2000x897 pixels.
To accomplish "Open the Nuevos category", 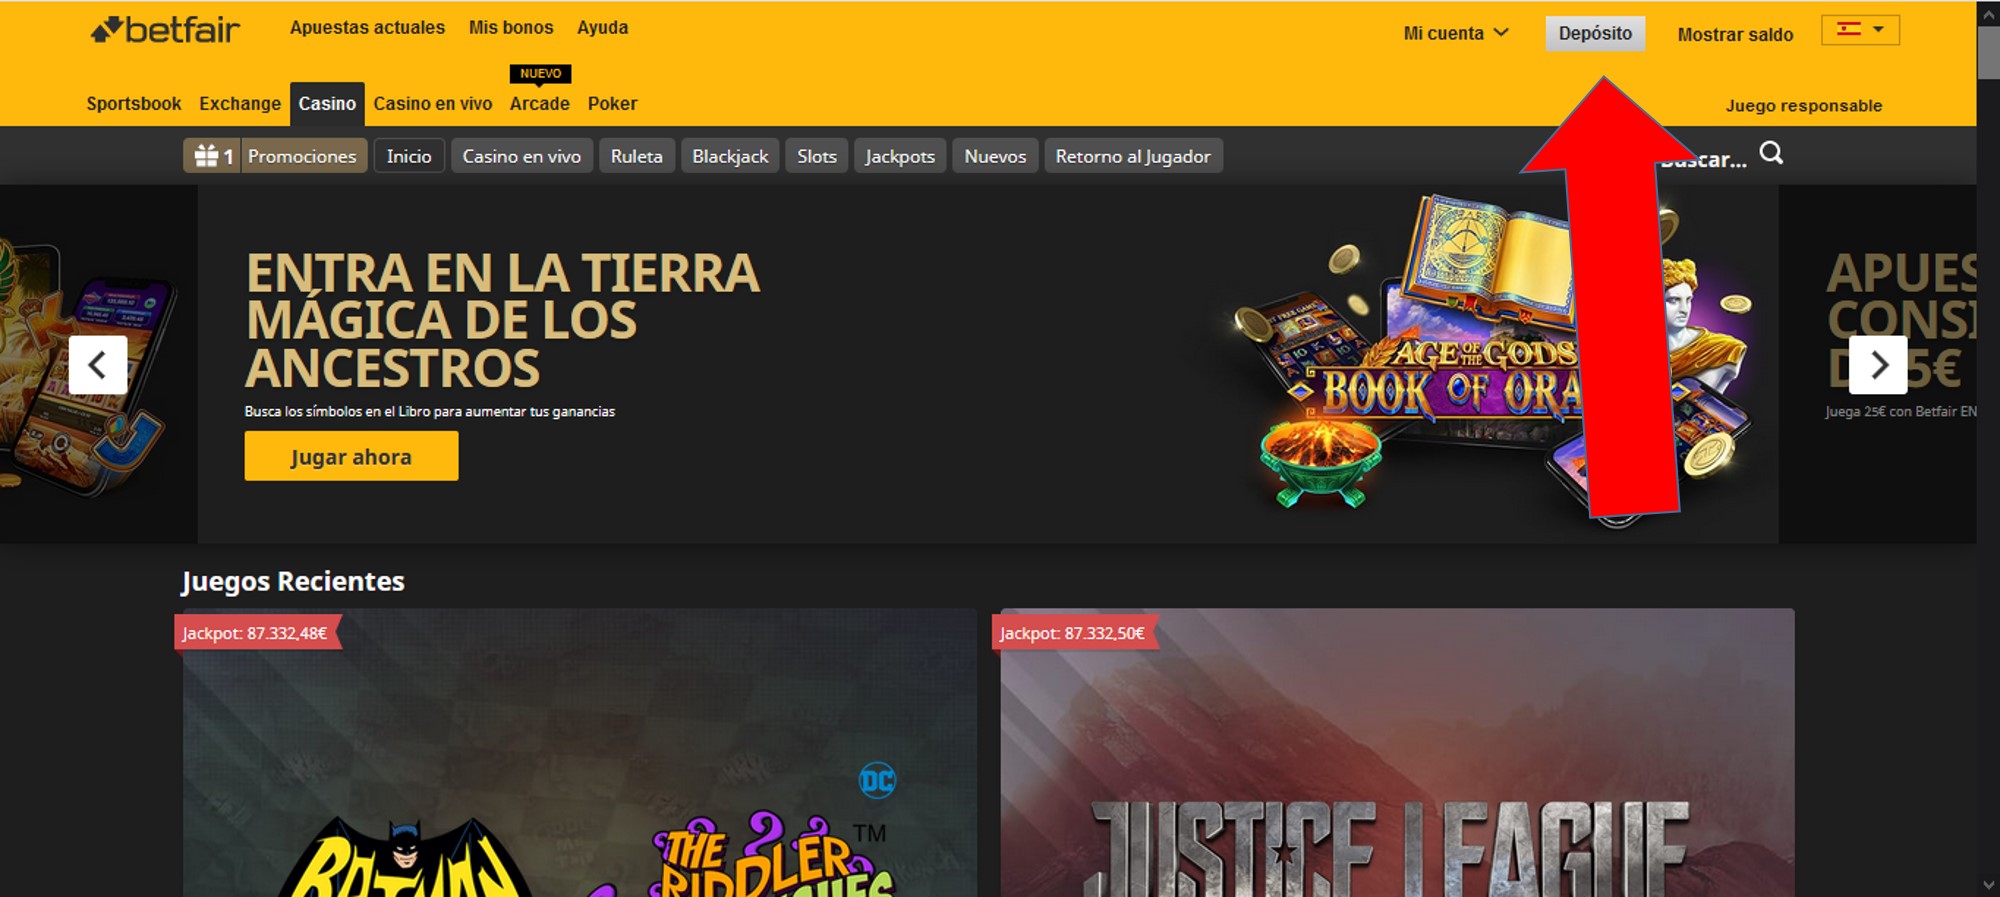I will [x=995, y=156].
